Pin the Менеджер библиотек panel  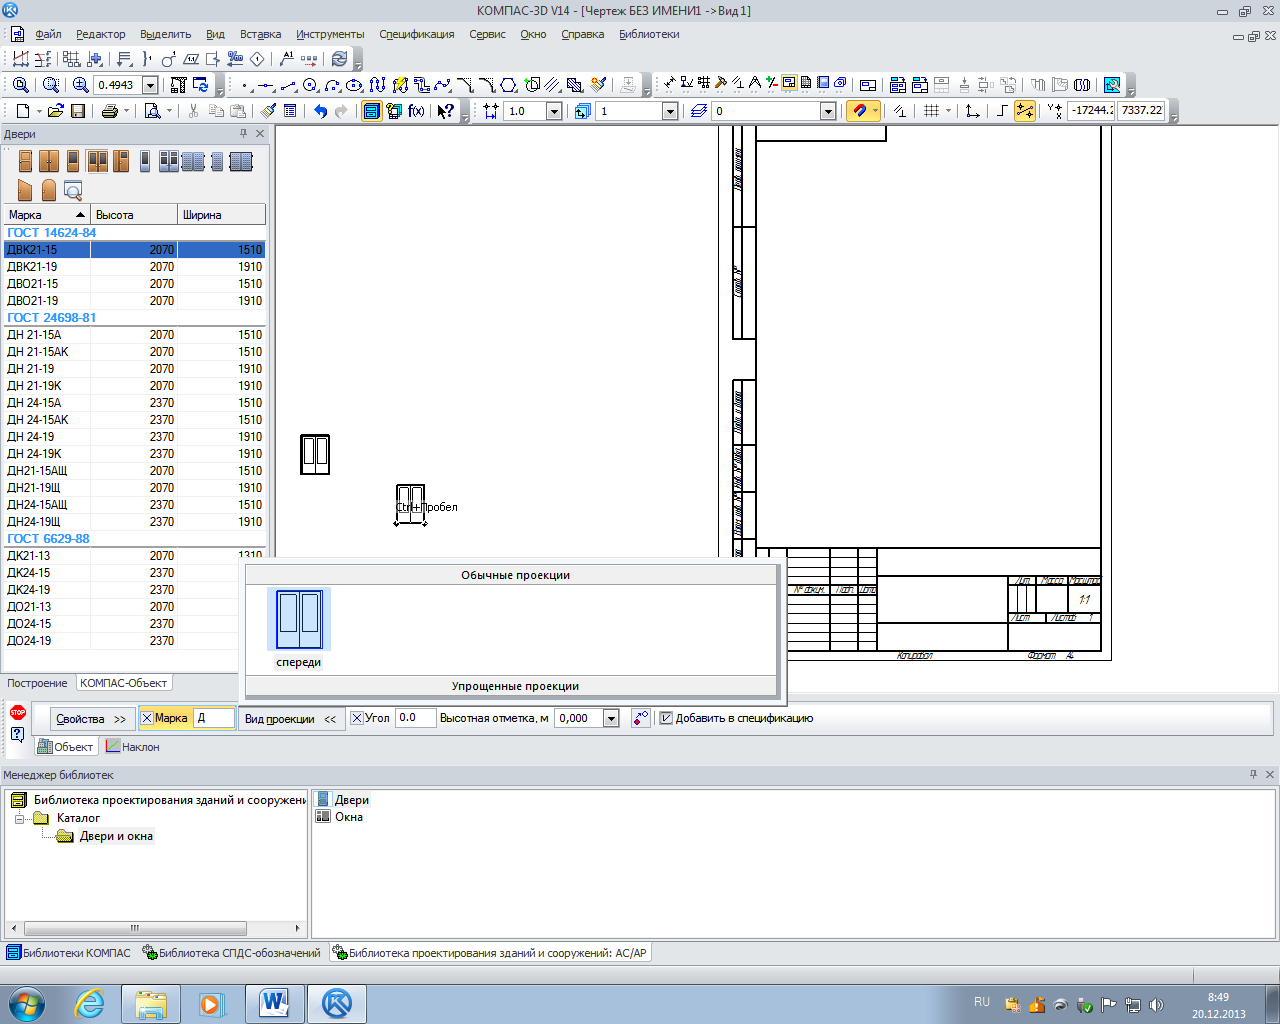1253,774
